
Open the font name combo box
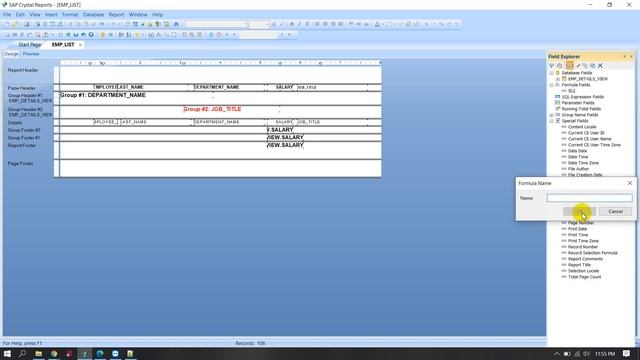(216, 24)
